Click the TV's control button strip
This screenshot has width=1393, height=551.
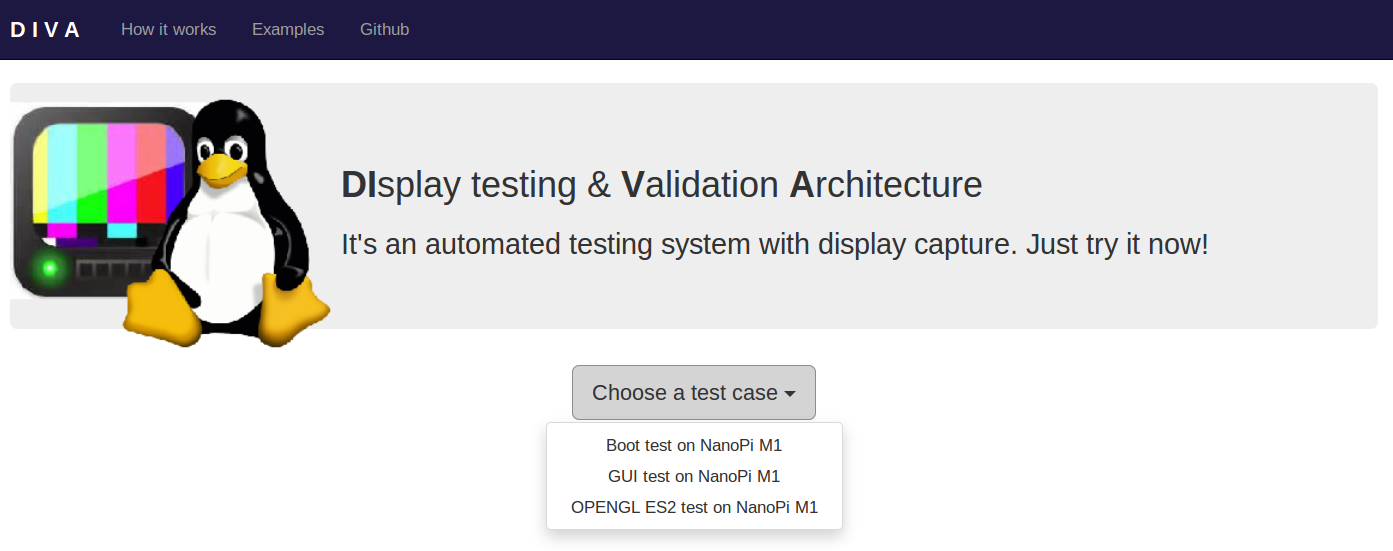108,269
